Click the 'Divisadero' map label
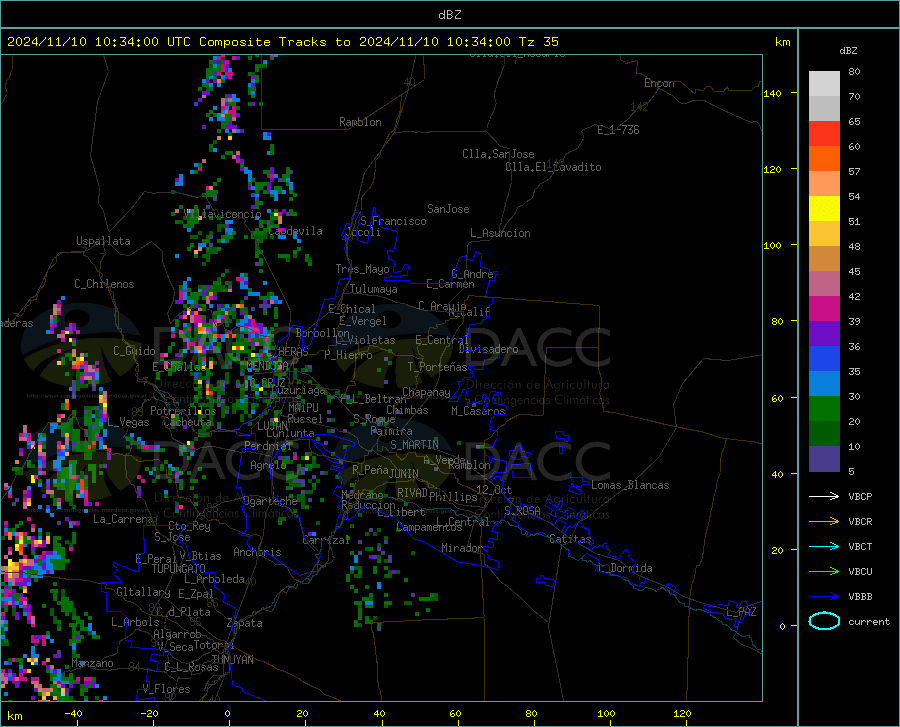The height and width of the screenshot is (727, 900). tap(488, 349)
